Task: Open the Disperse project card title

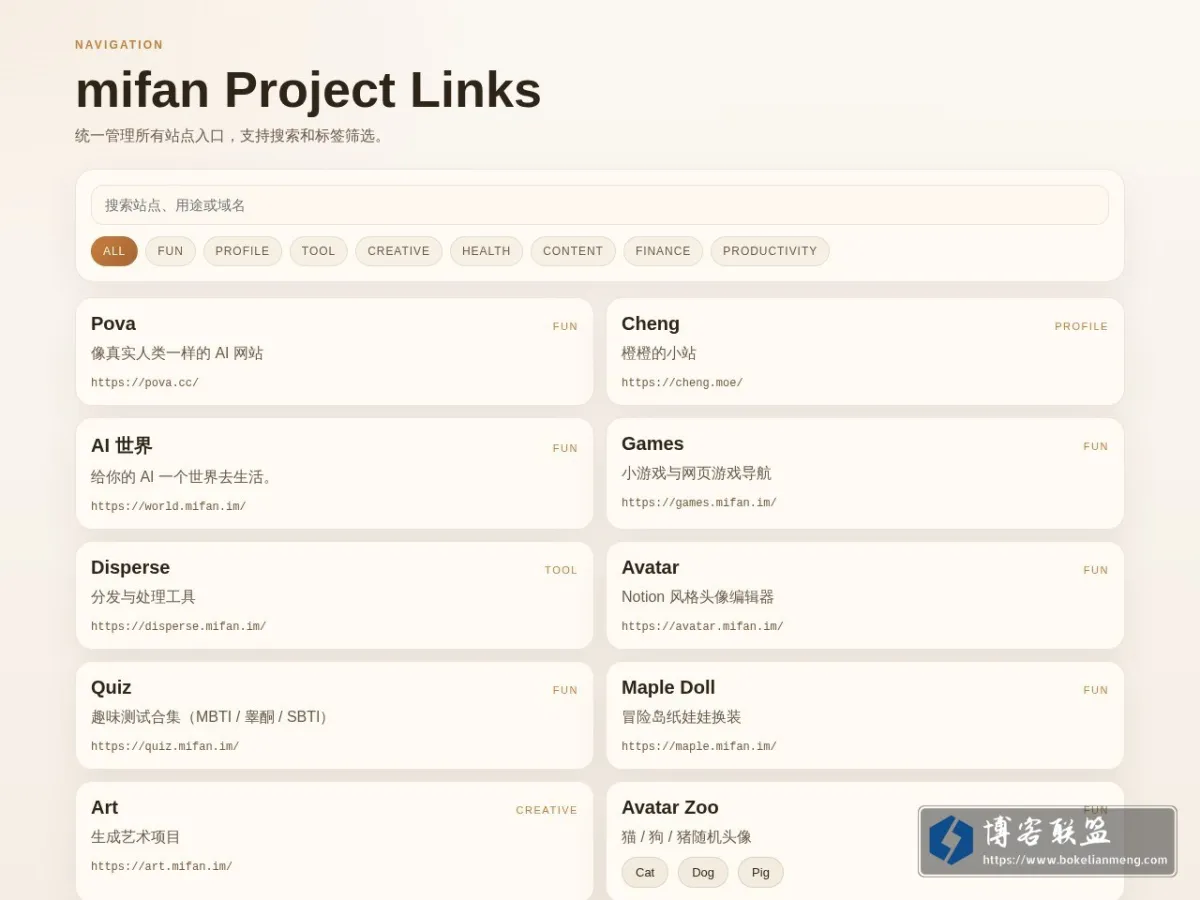Action: (x=130, y=567)
